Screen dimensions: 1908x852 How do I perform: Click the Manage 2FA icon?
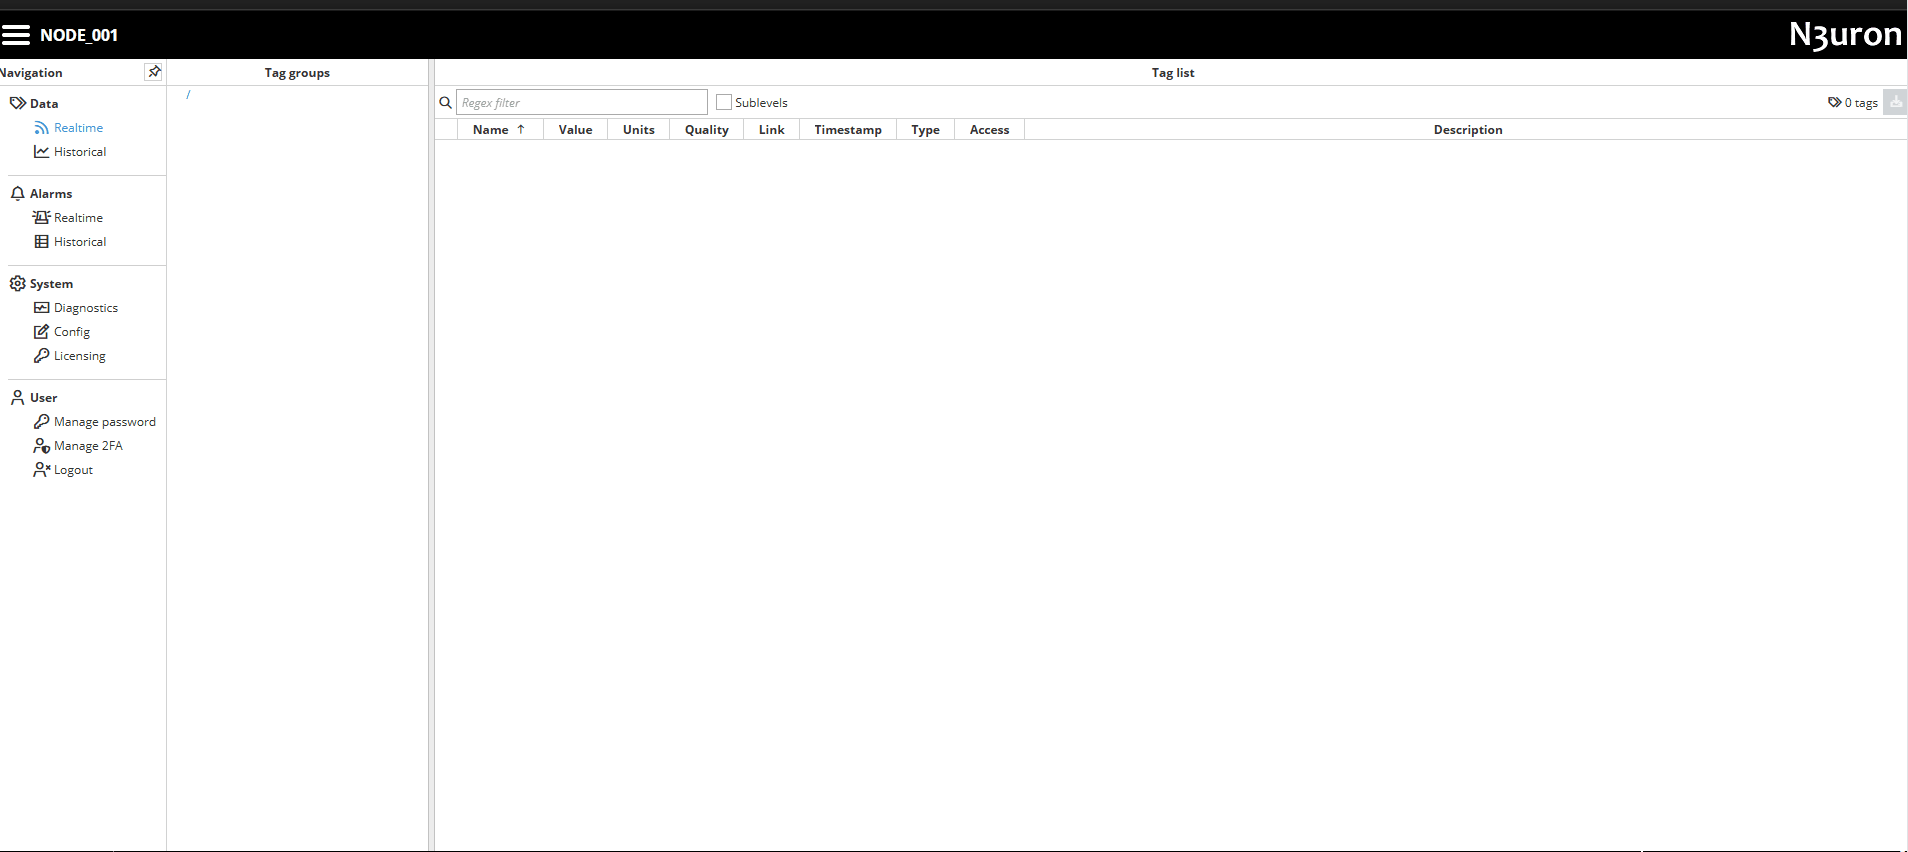point(41,446)
